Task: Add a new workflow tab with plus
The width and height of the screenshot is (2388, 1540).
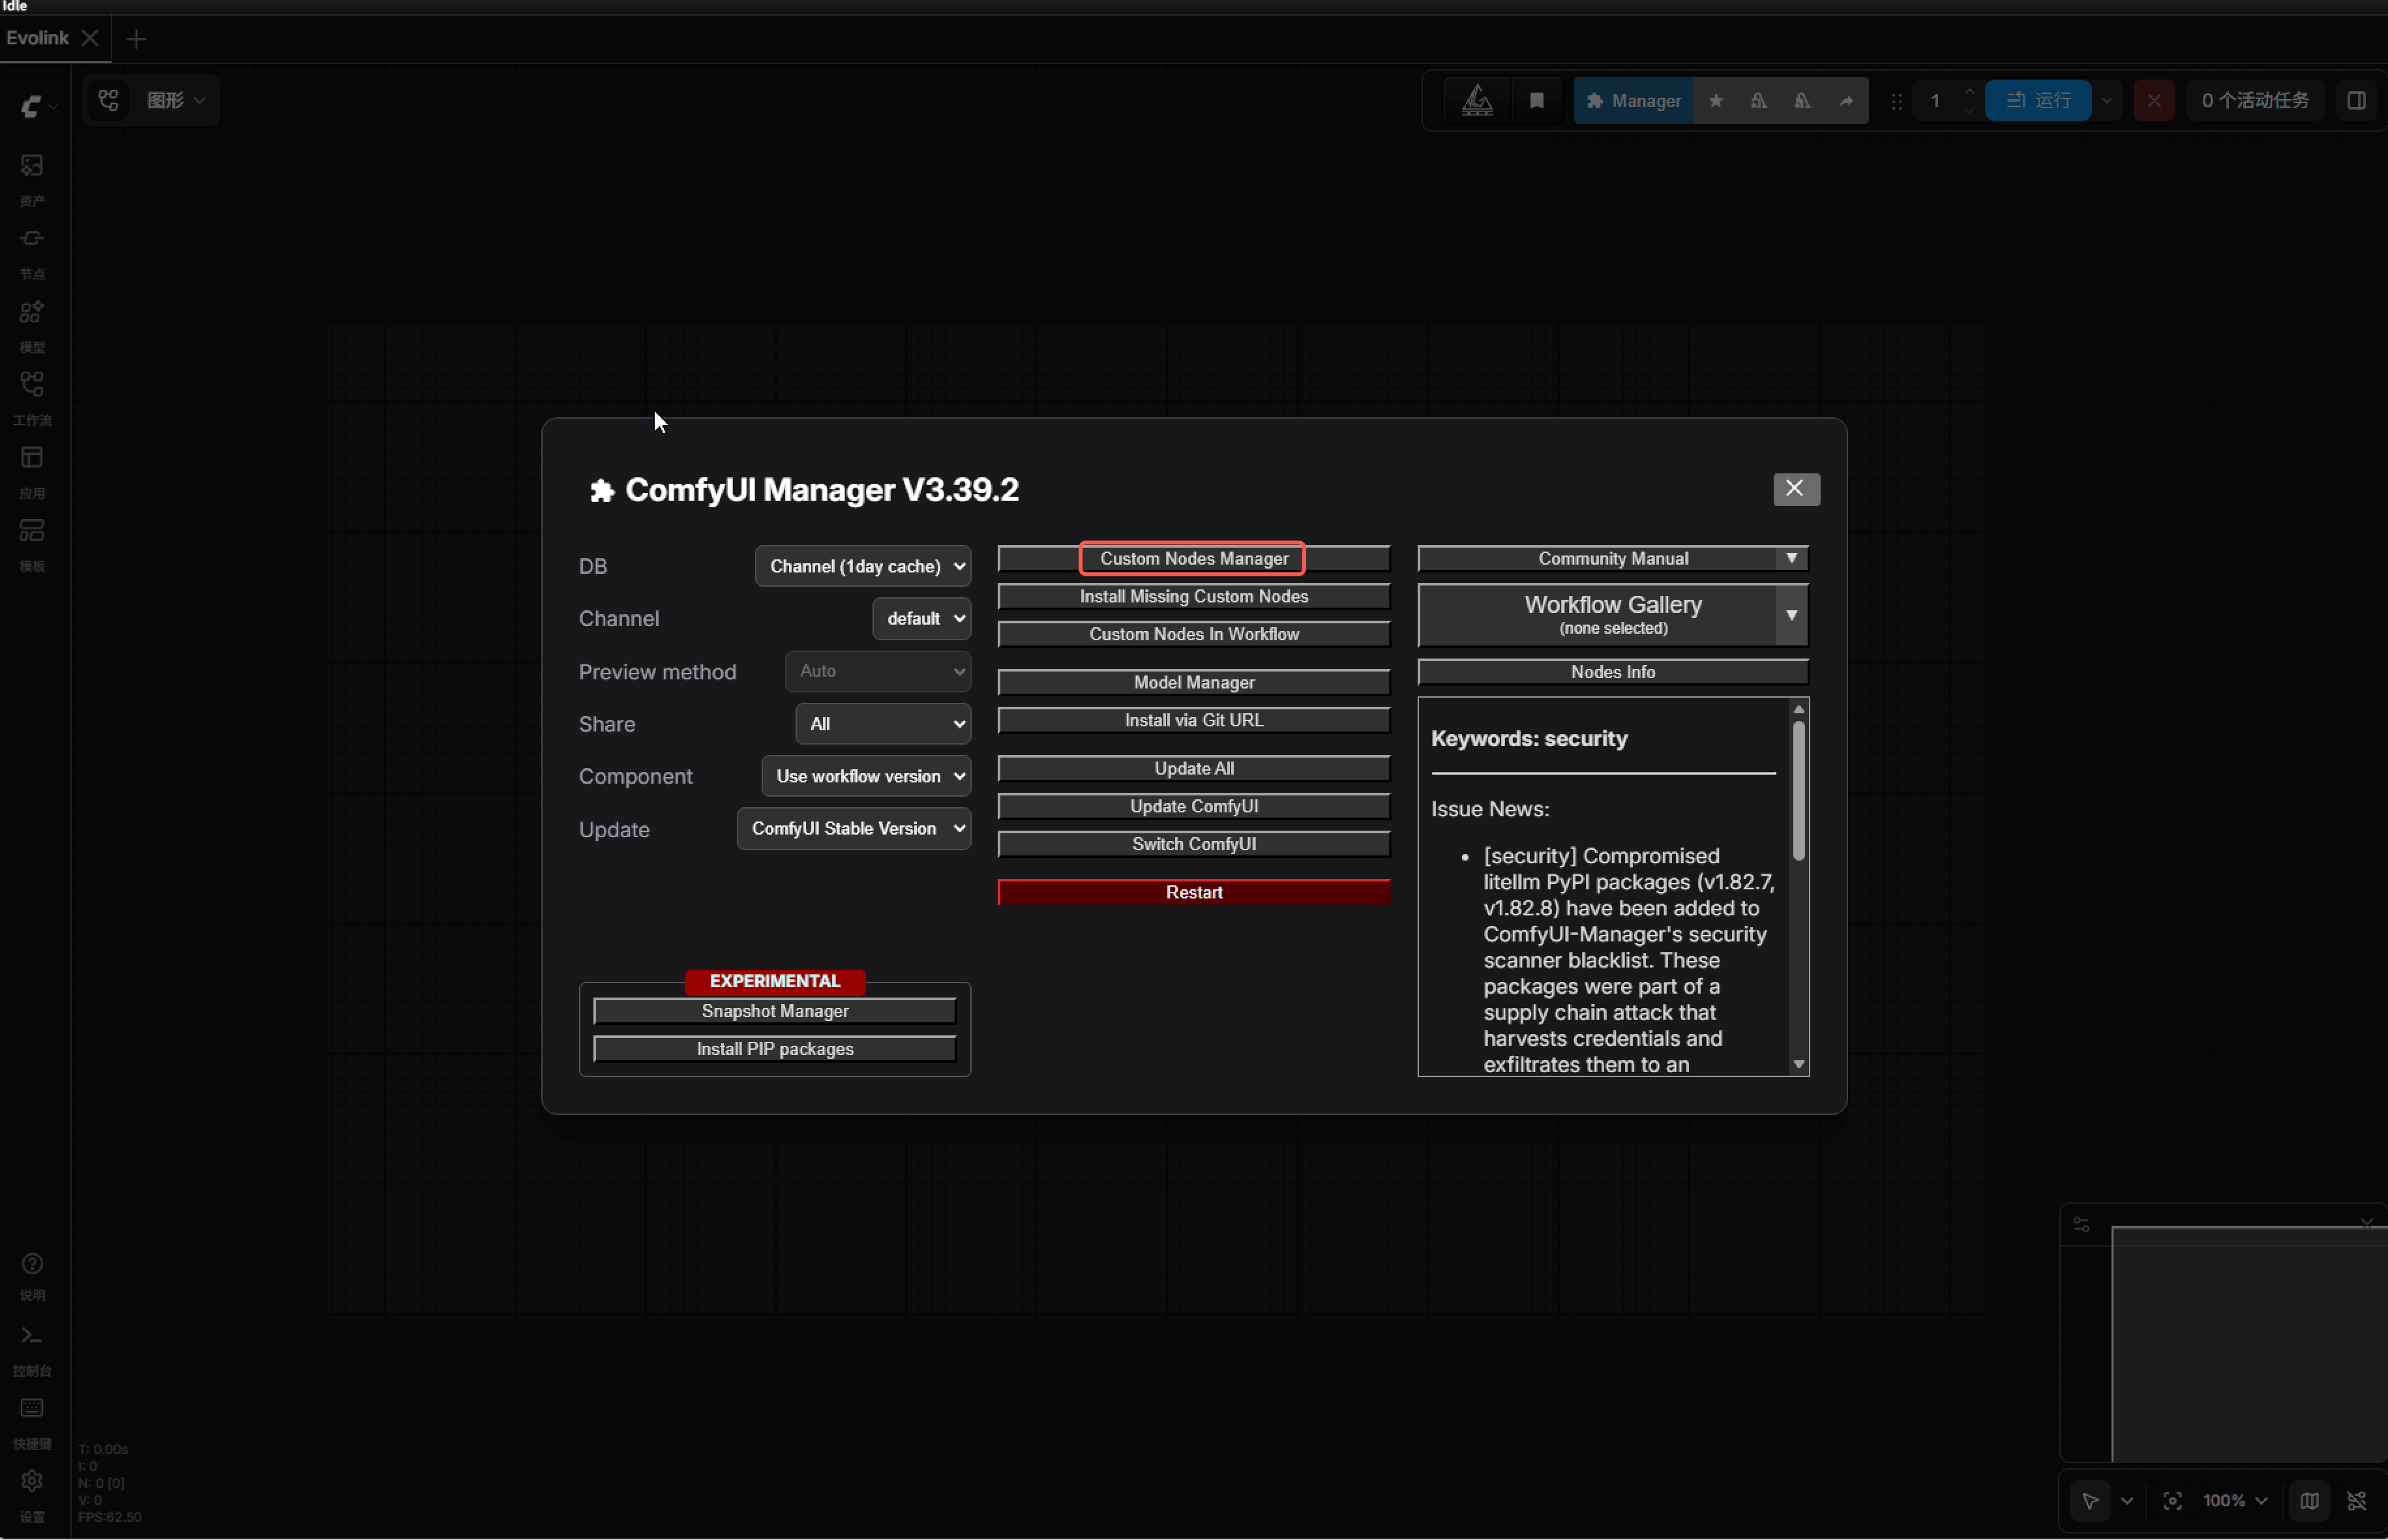Action: tap(137, 39)
